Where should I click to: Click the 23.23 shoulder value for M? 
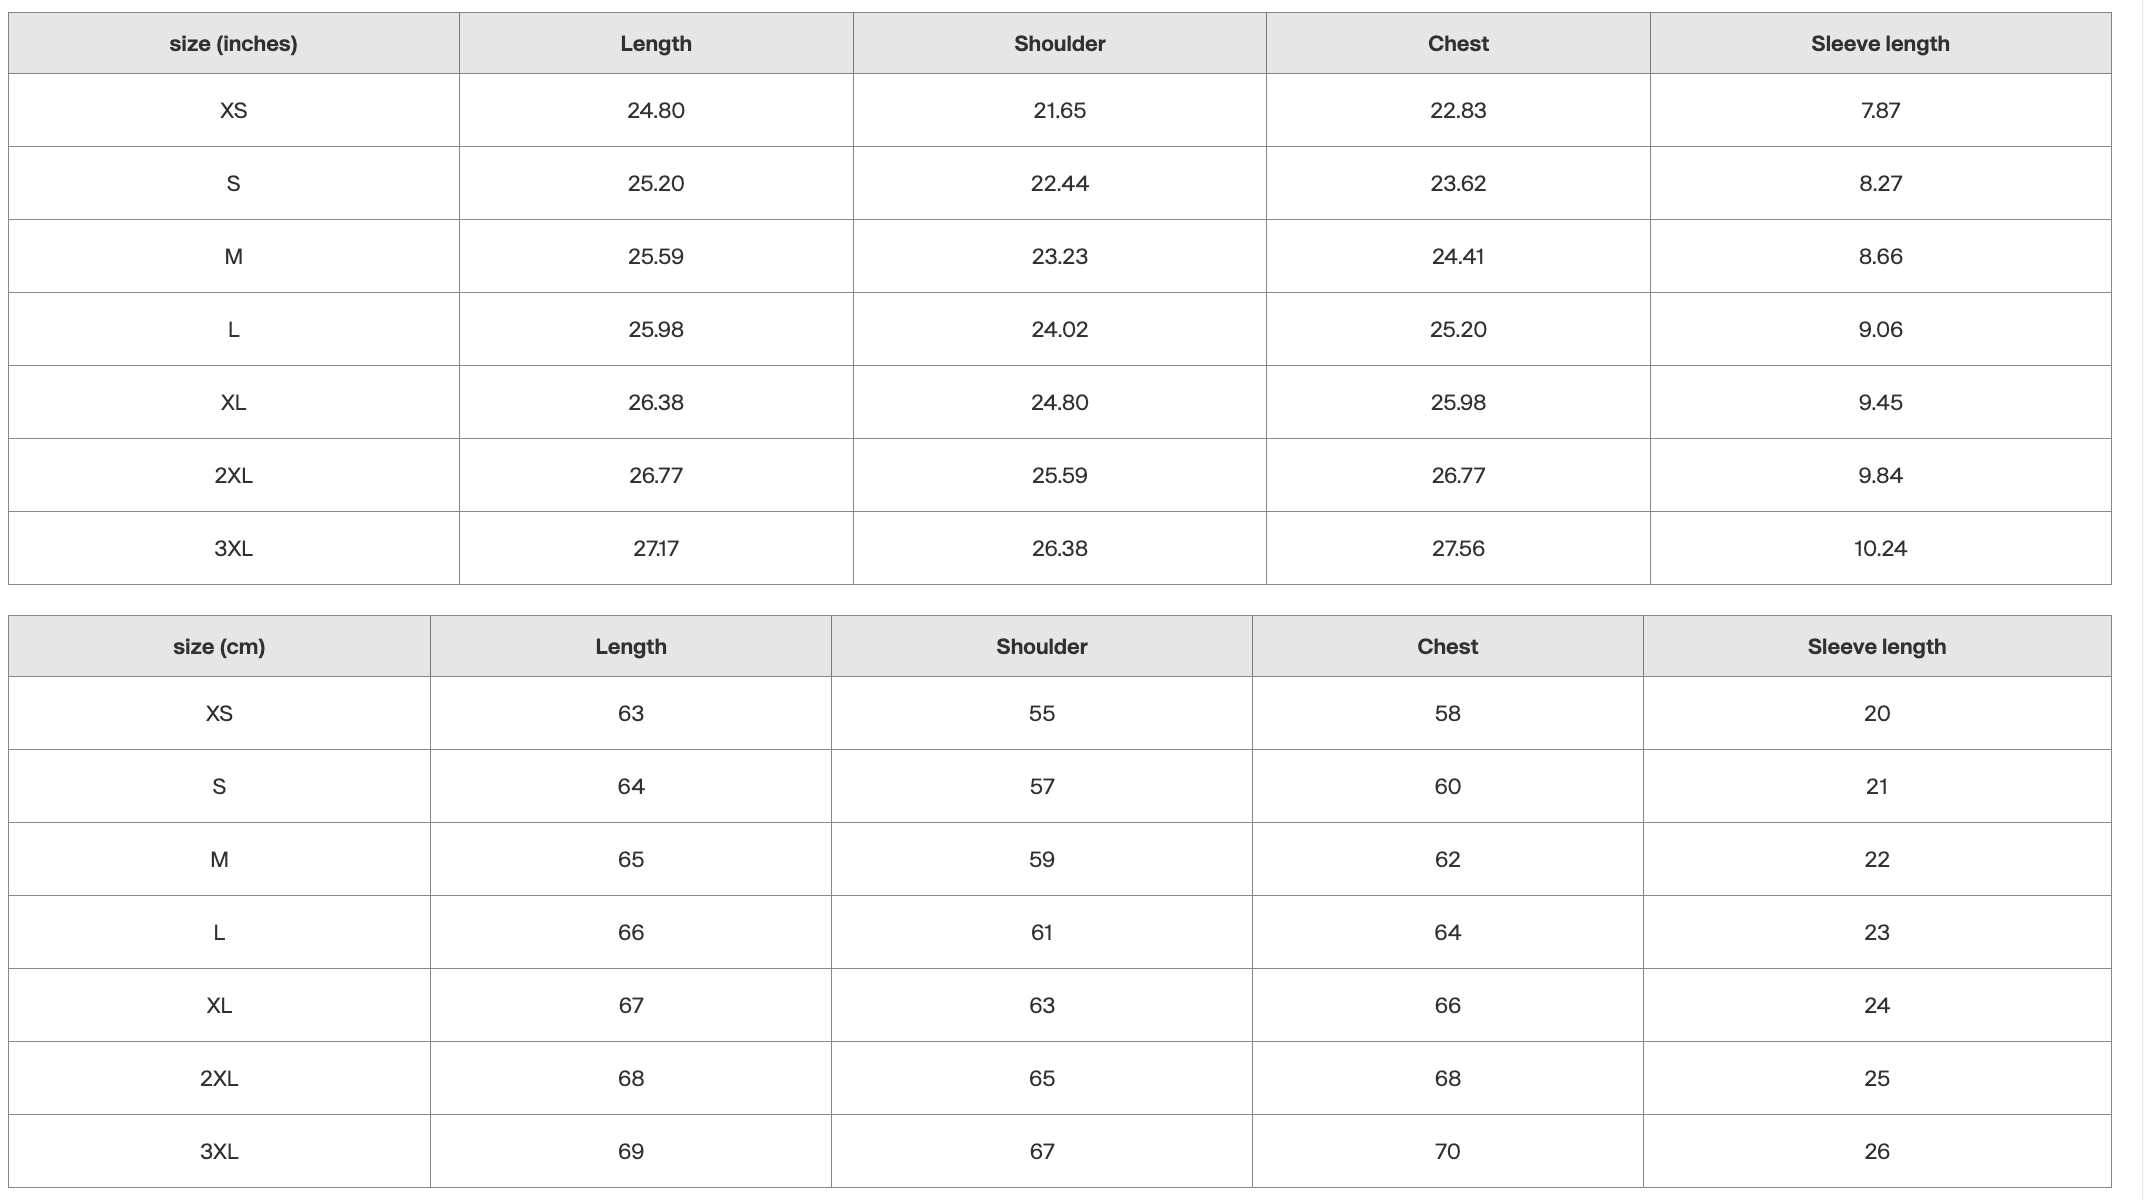pyautogui.click(x=1060, y=256)
